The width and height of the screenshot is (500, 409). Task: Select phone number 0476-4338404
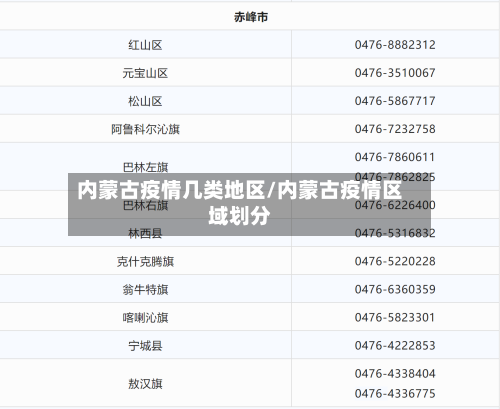click(x=395, y=373)
